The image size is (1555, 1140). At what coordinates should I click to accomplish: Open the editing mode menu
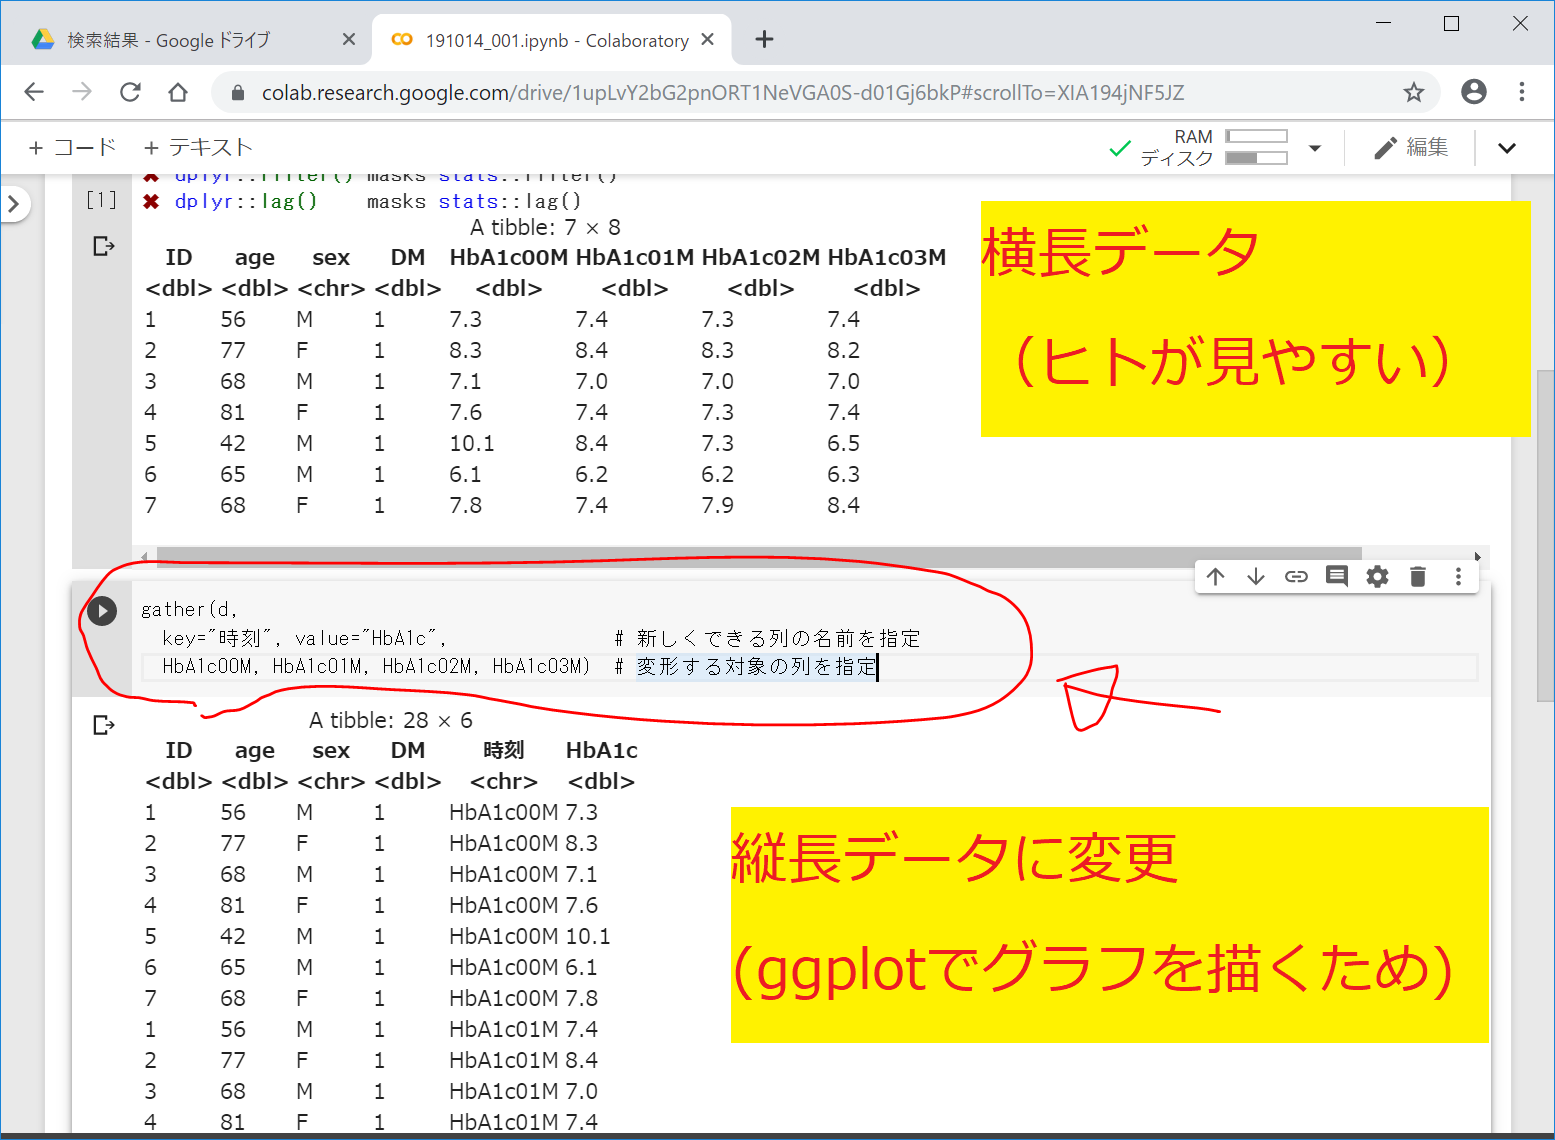click(1411, 148)
